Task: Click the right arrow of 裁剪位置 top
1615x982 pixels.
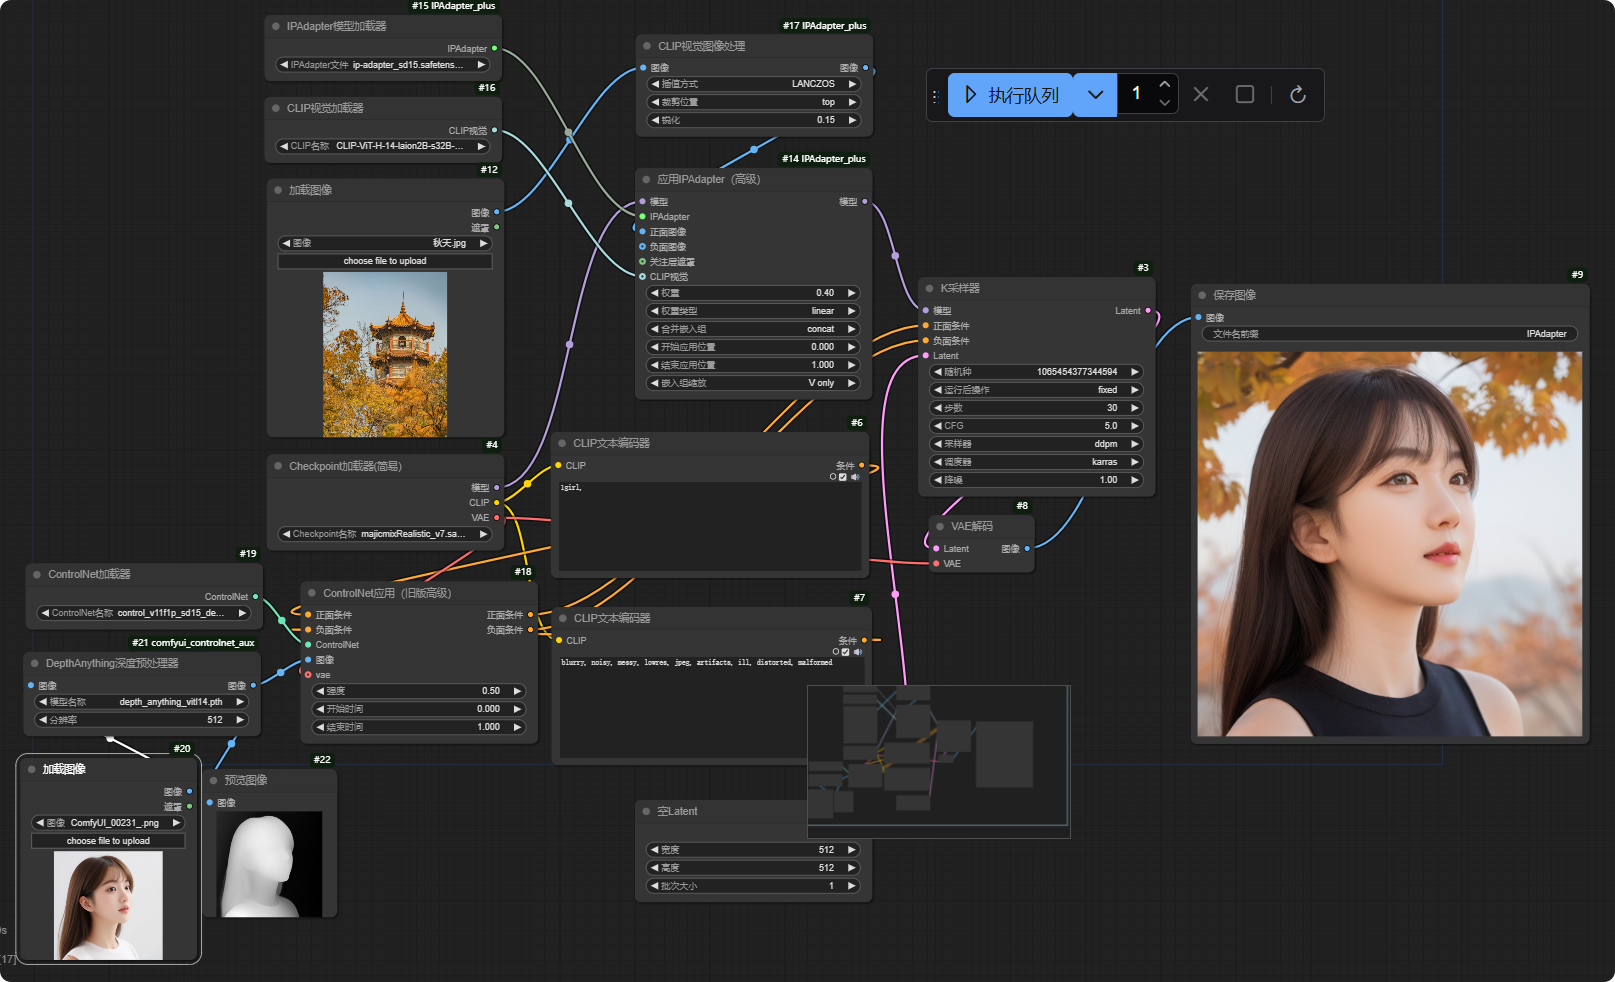Action: [853, 102]
